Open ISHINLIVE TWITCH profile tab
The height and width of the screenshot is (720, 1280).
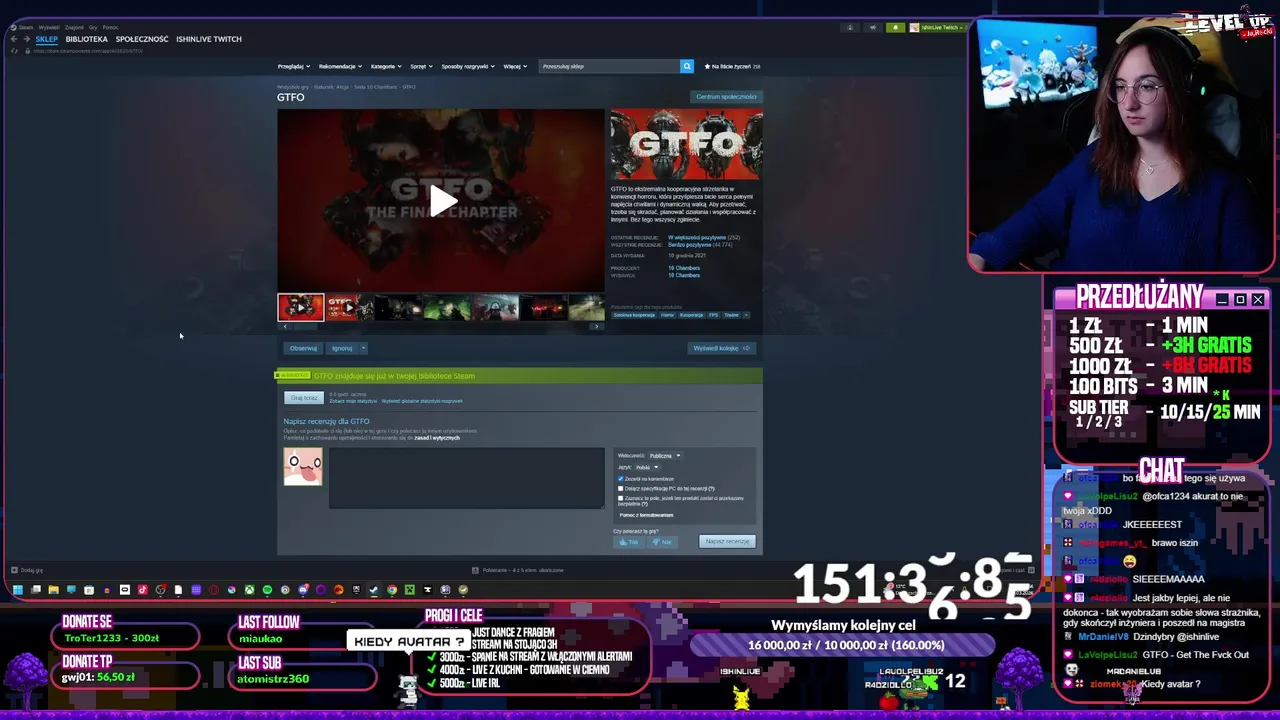click(x=209, y=39)
